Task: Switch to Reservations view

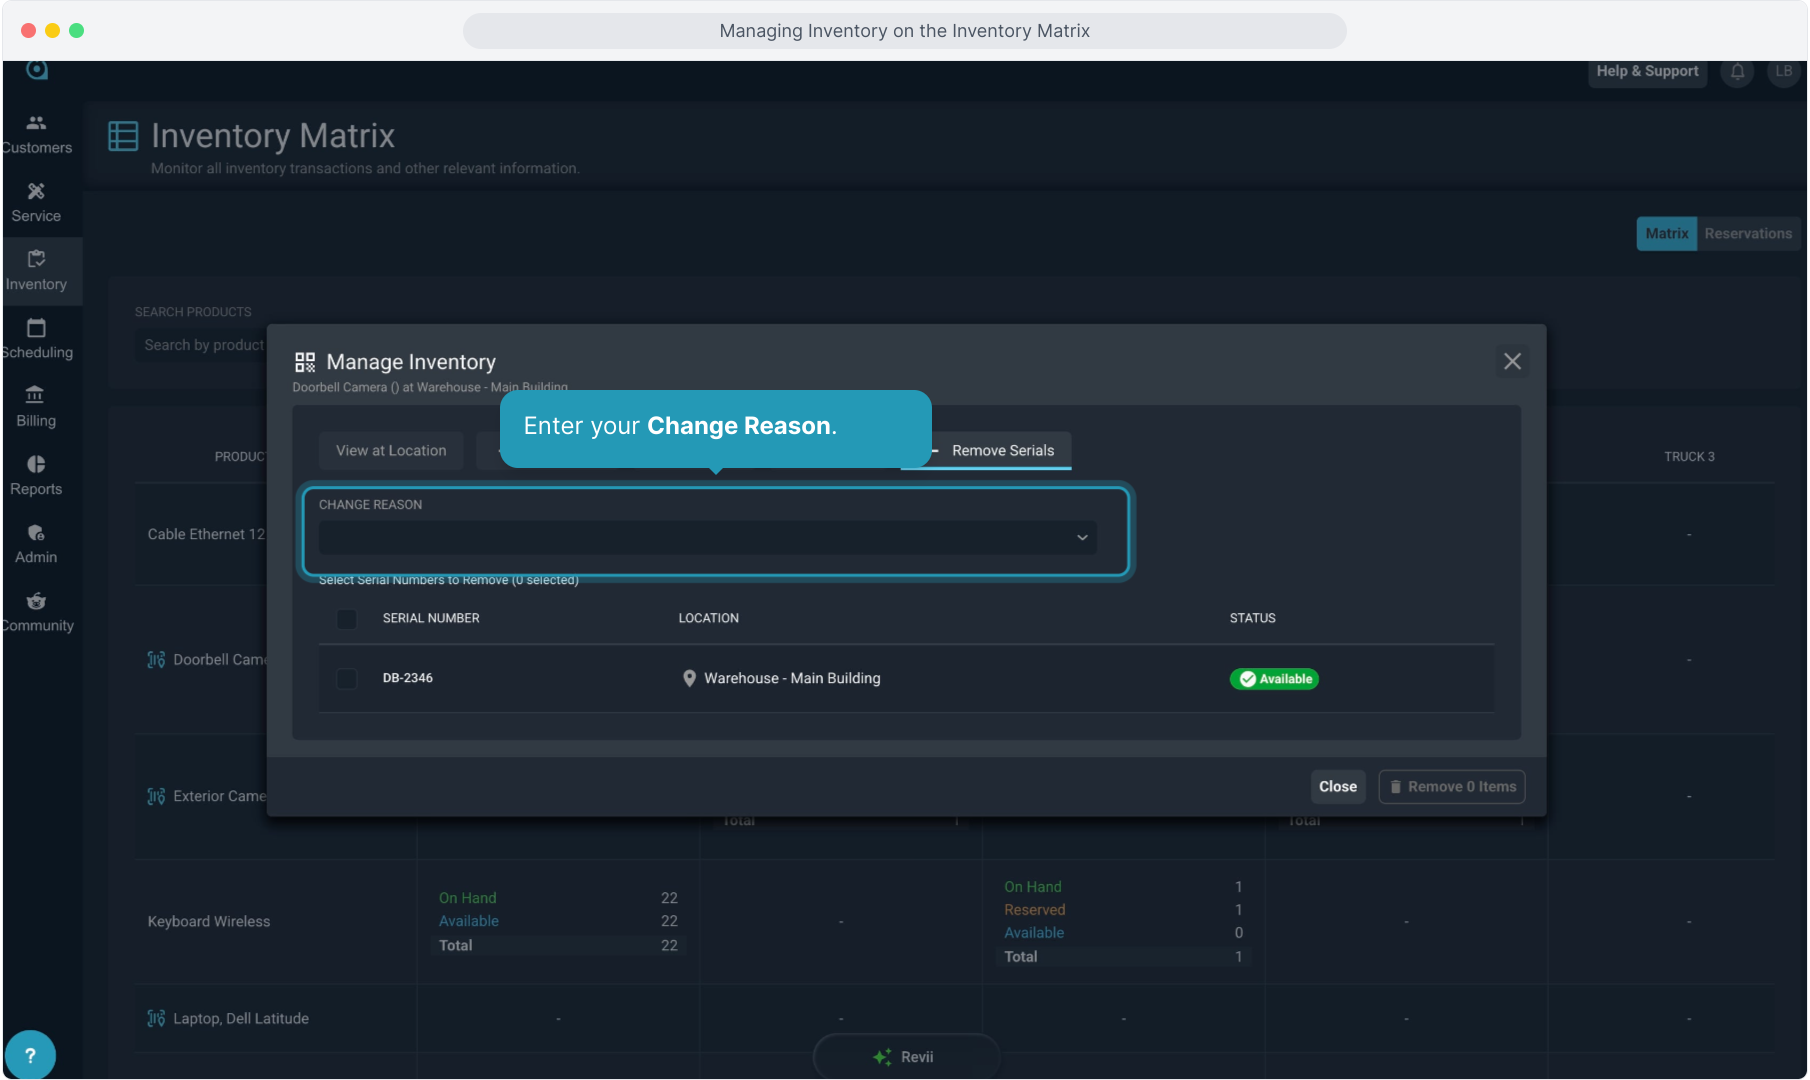Action: (1747, 234)
